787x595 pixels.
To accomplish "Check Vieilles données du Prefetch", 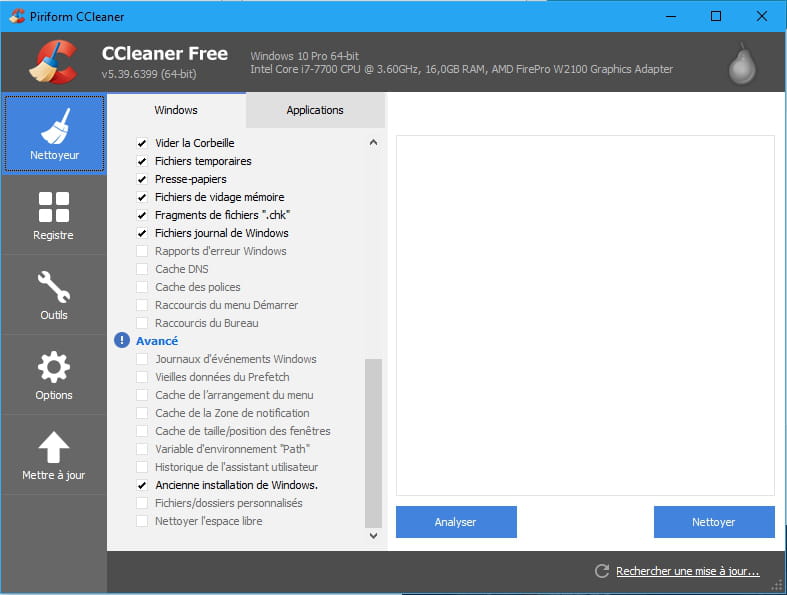I will 142,377.
